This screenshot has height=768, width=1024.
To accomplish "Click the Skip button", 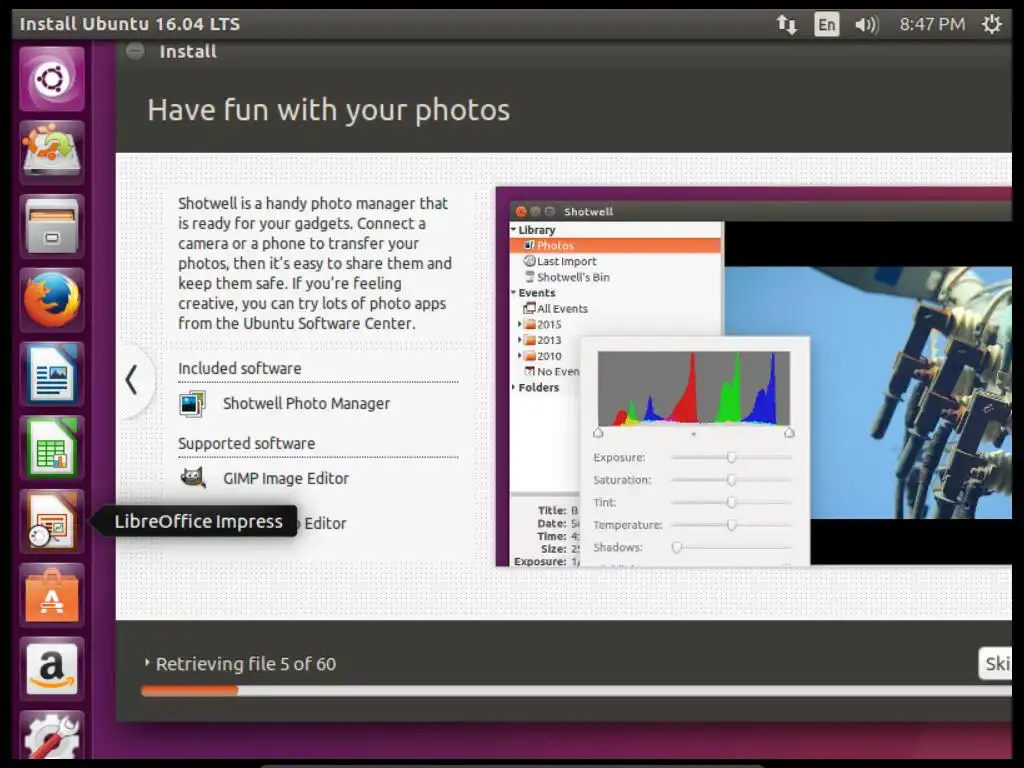I will (x=995, y=664).
